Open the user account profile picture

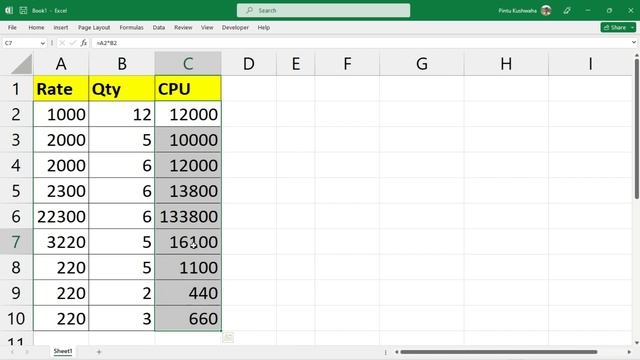pos(546,11)
